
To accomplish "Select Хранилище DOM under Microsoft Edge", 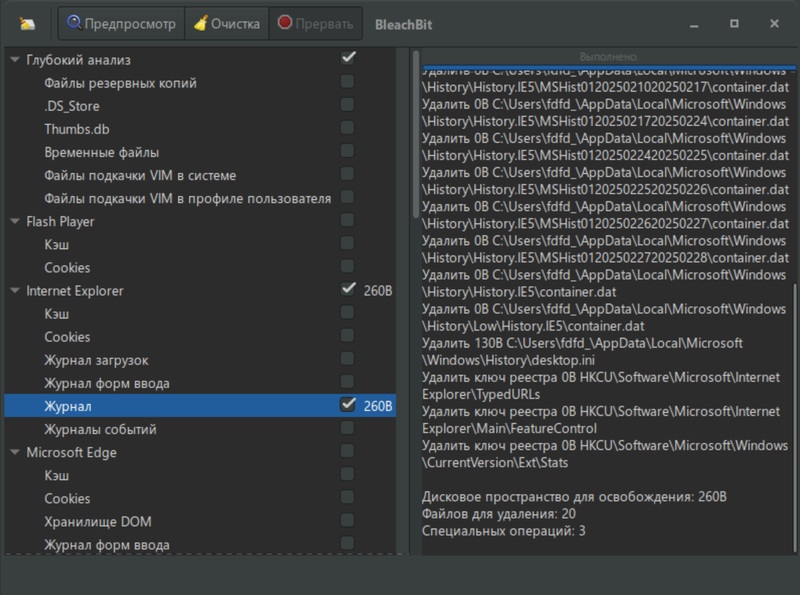I will click(x=97, y=522).
